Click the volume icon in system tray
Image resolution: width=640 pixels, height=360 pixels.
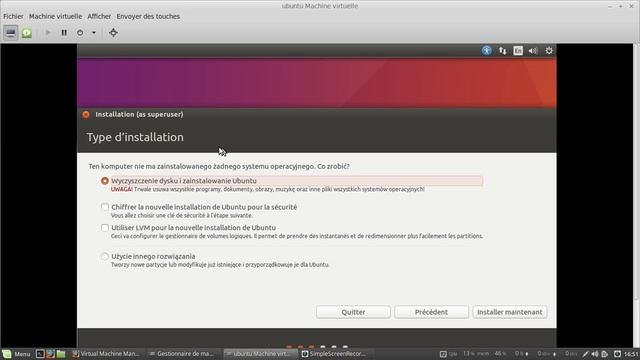(595, 354)
